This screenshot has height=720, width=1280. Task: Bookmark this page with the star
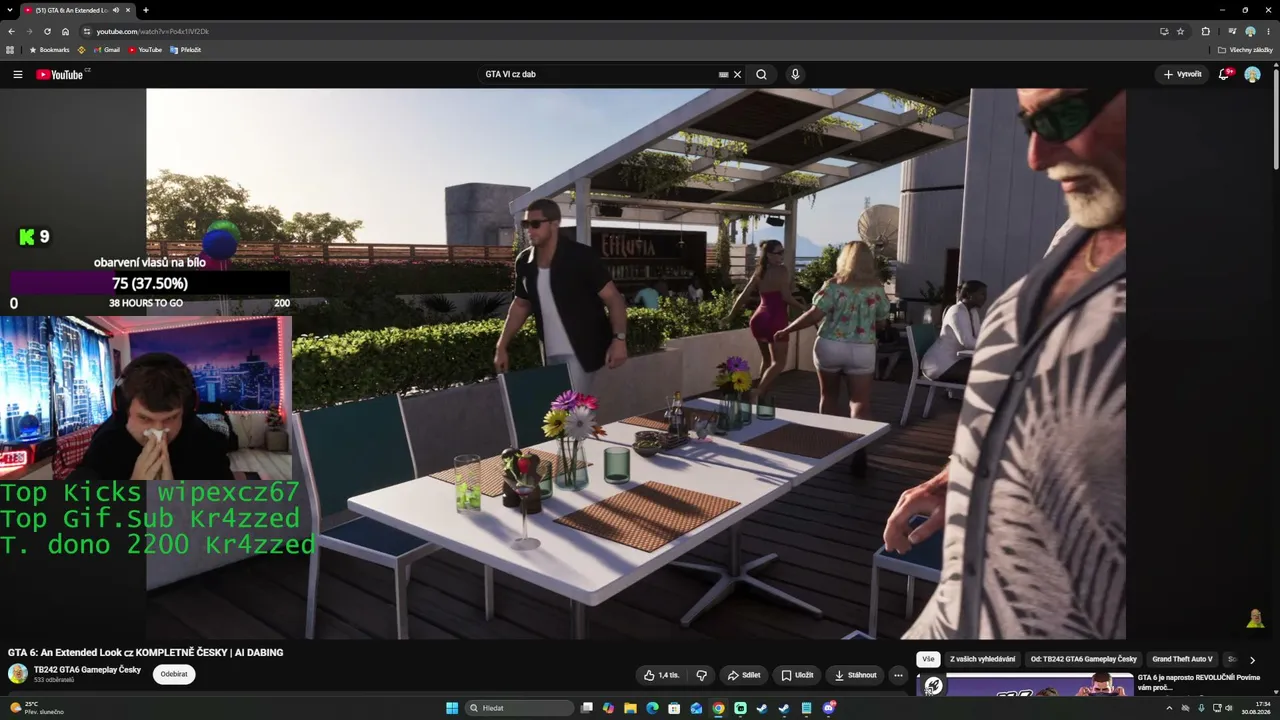point(1180,31)
